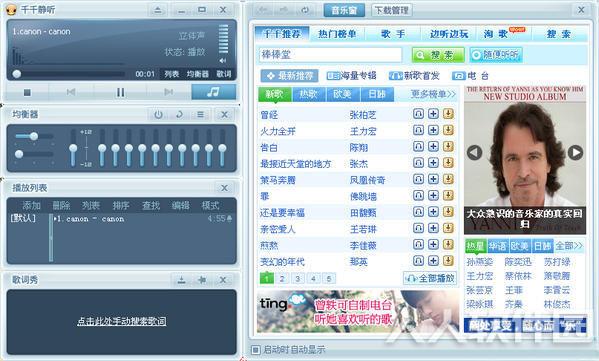Open the 模式 play mode menu
599x361 pixels.
pos(210,206)
